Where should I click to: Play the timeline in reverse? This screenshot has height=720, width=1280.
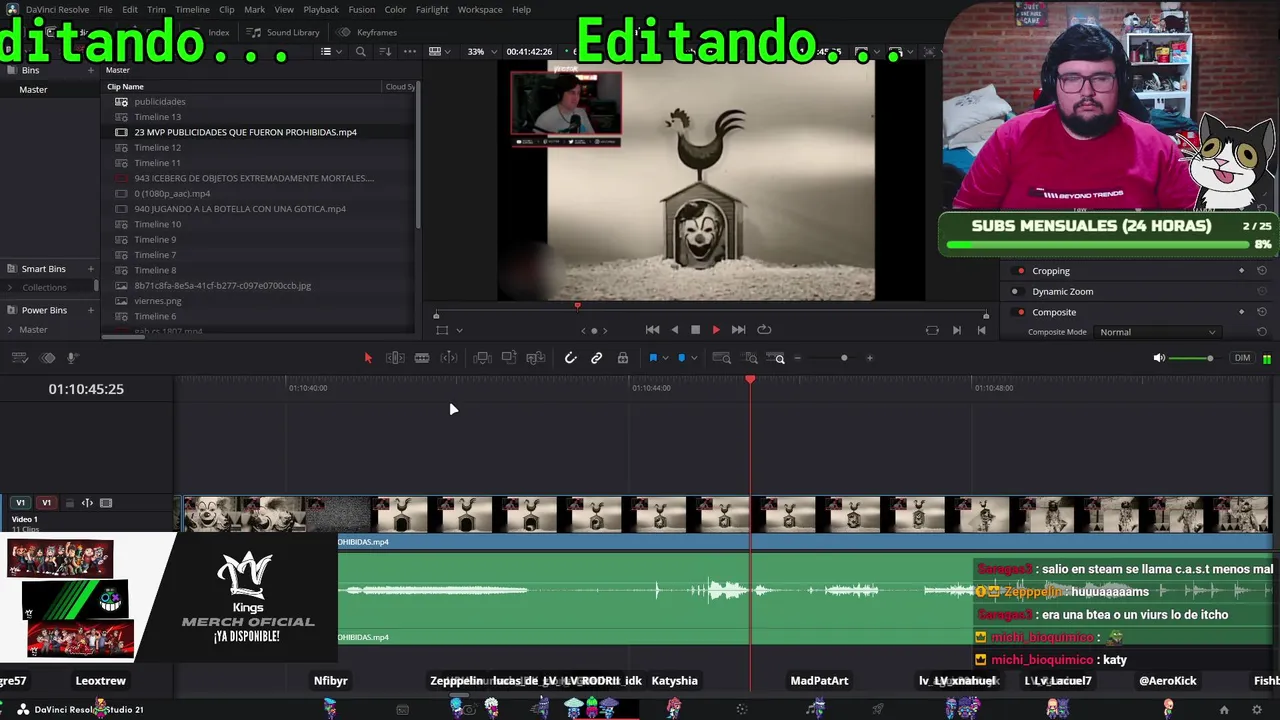[x=674, y=330]
